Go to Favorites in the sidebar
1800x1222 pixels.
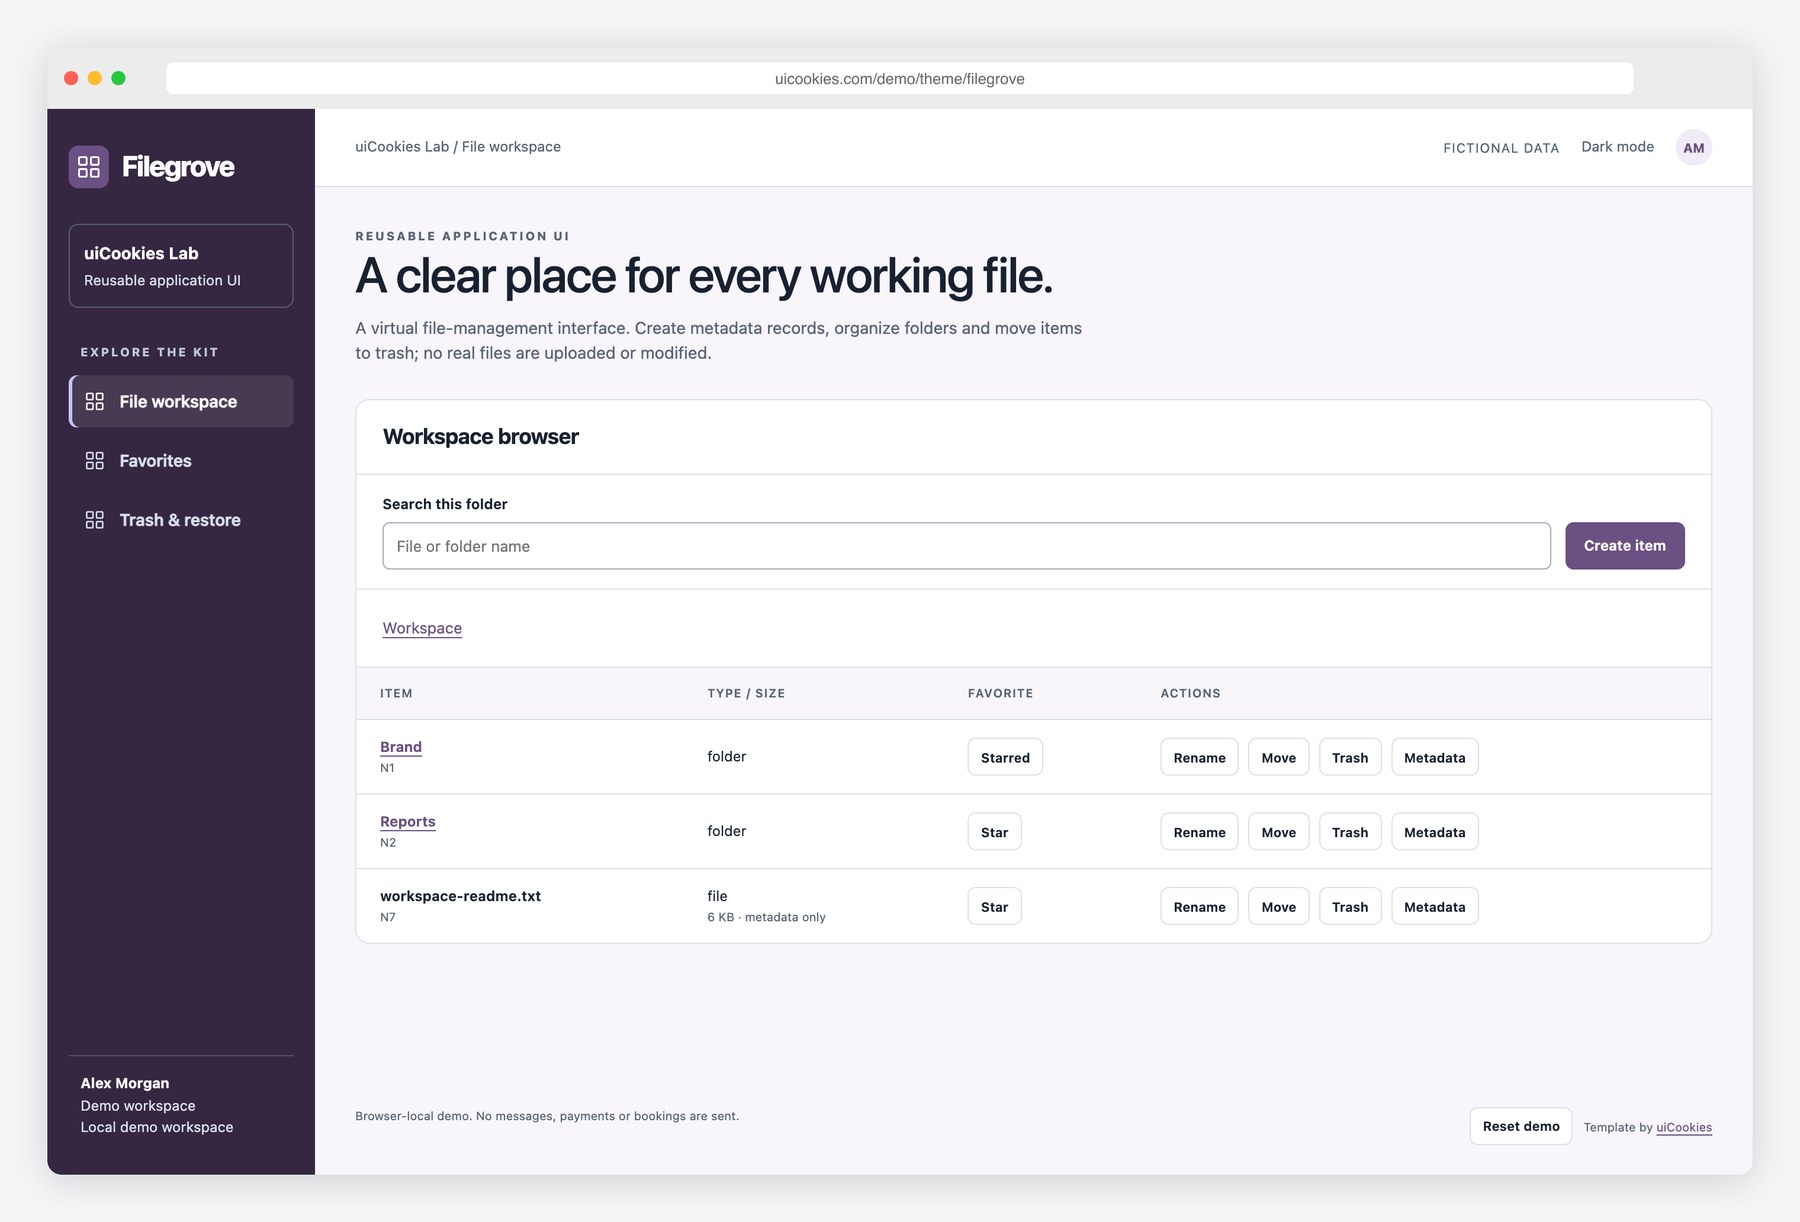[x=181, y=460]
